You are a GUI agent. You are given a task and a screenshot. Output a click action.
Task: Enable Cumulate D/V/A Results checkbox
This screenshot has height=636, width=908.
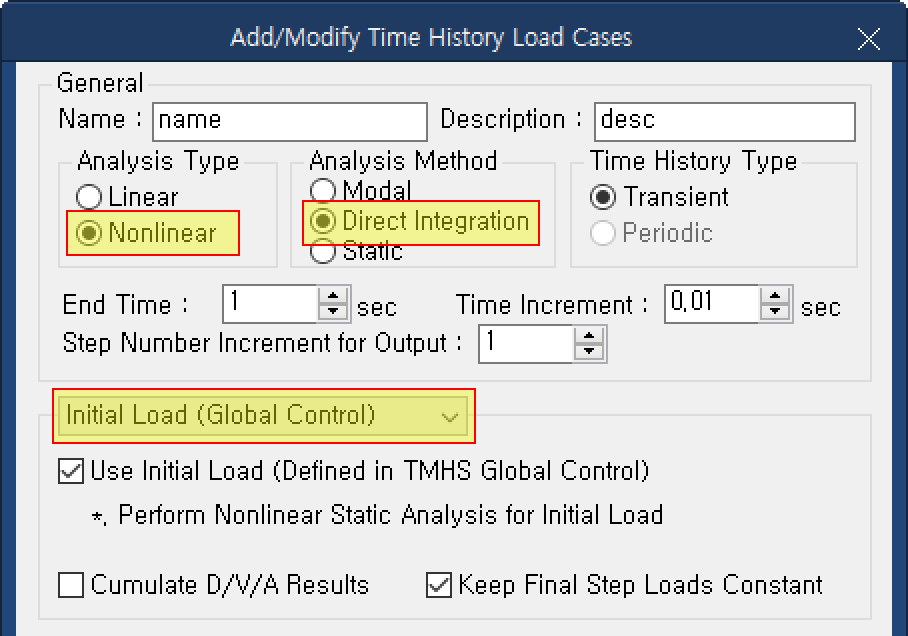(x=71, y=585)
